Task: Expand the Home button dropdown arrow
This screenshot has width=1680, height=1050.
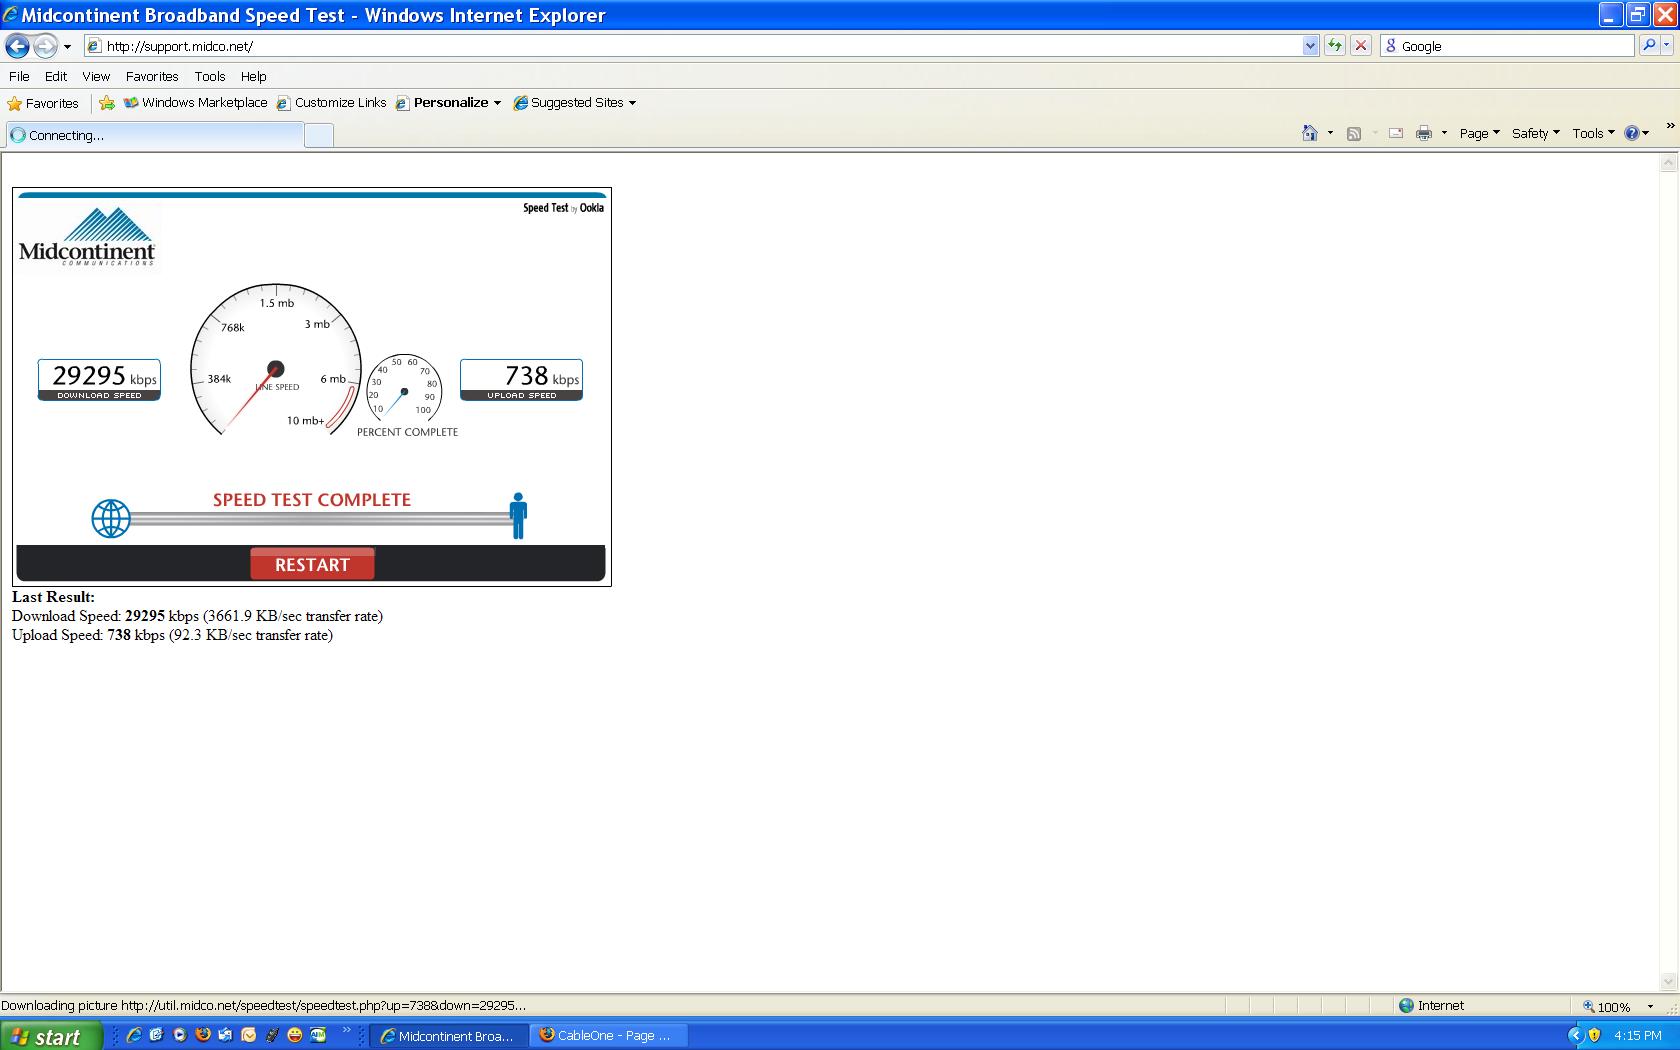Action: point(1330,133)
